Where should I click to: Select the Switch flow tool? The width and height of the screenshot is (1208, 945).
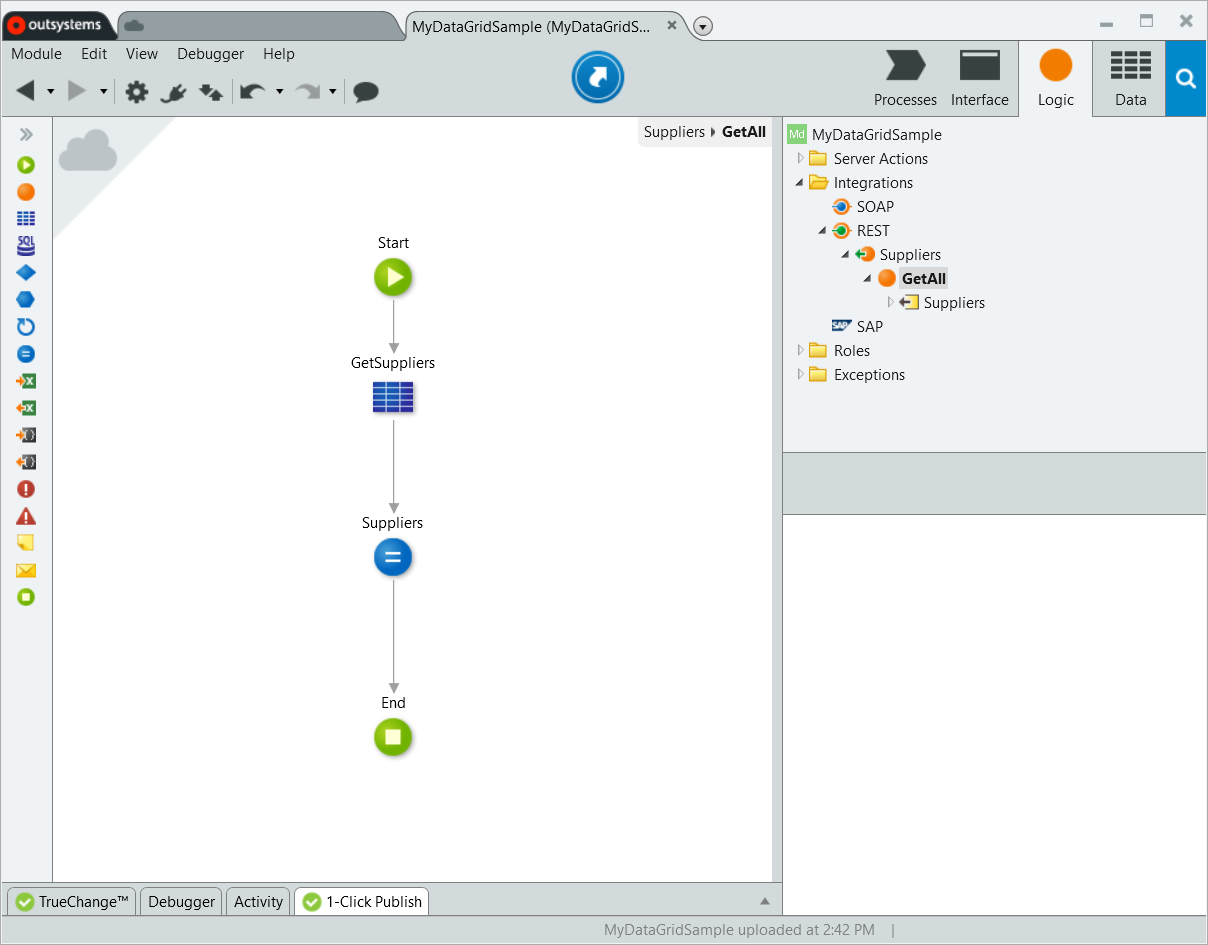[x=26, y=299]
